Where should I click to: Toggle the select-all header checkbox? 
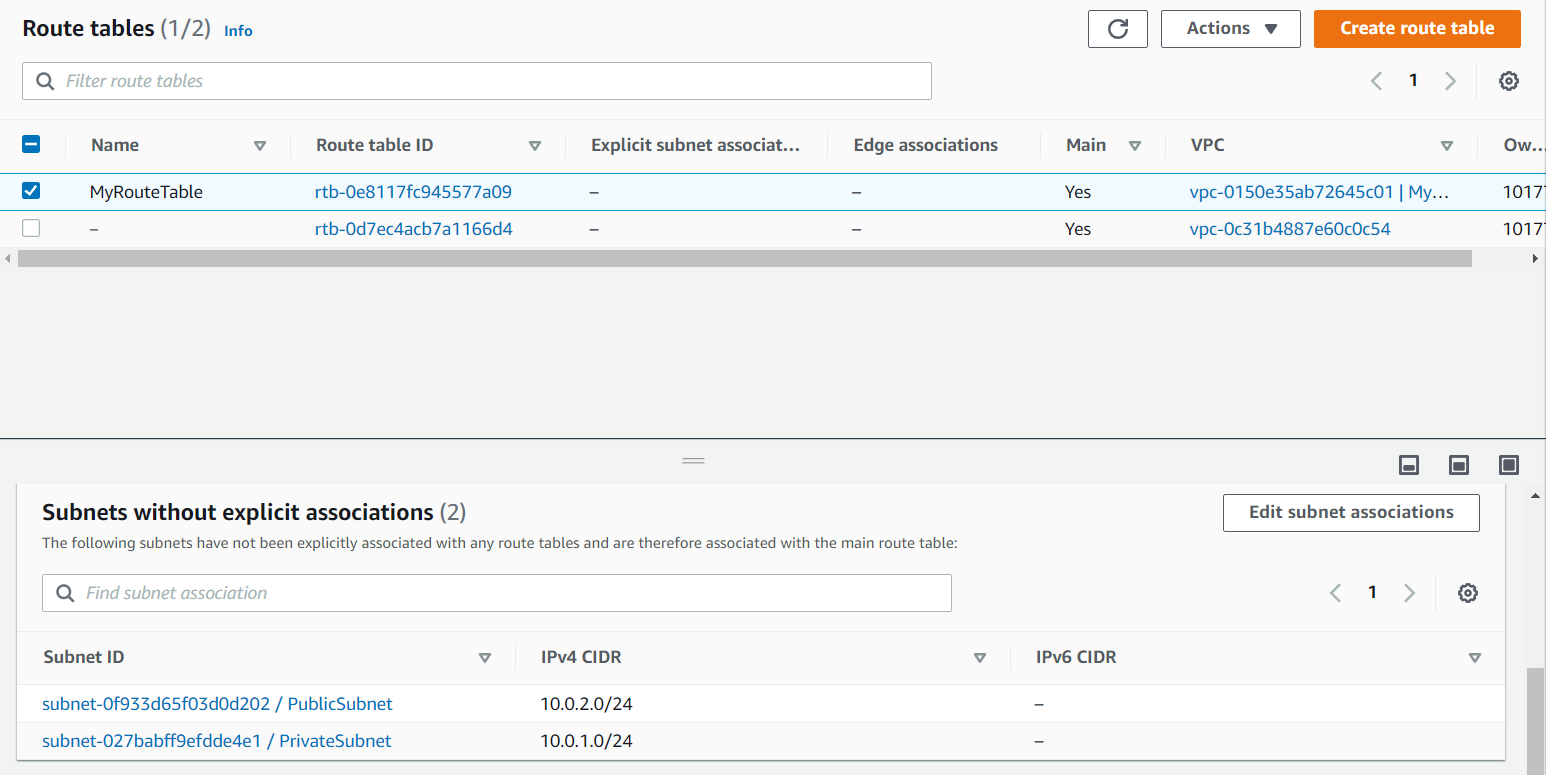coord(31,145)
